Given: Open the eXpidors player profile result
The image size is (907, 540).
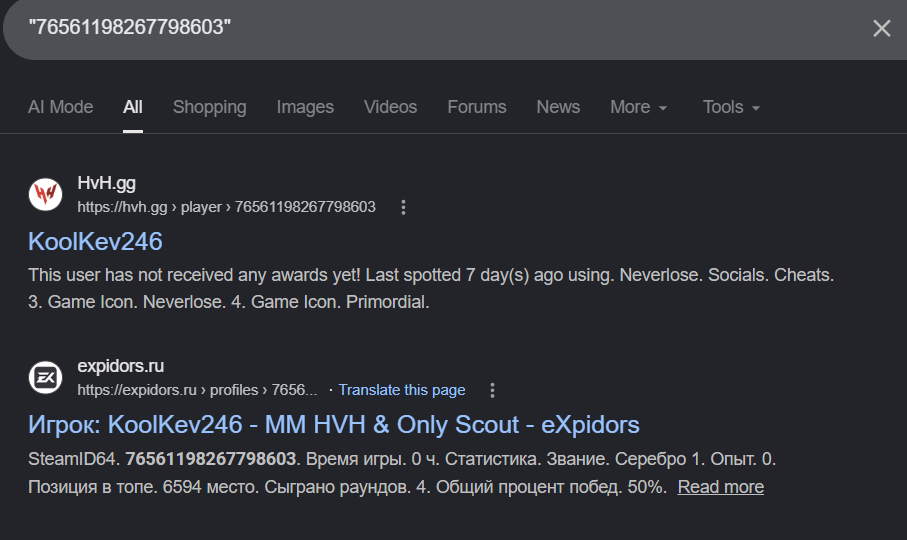Looking at the screenshot, I should 333,425.
